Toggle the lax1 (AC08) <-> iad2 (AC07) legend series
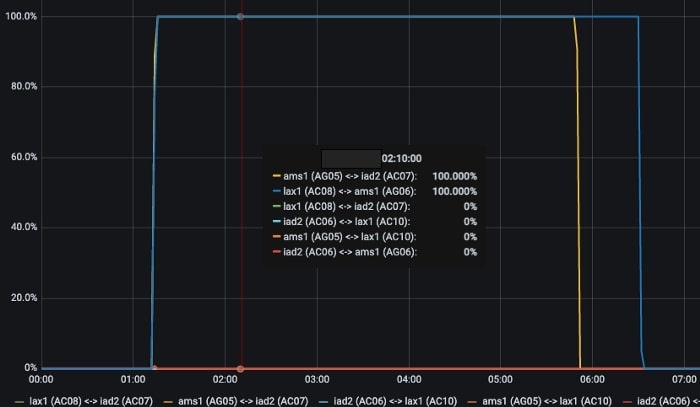 [80, 400]
